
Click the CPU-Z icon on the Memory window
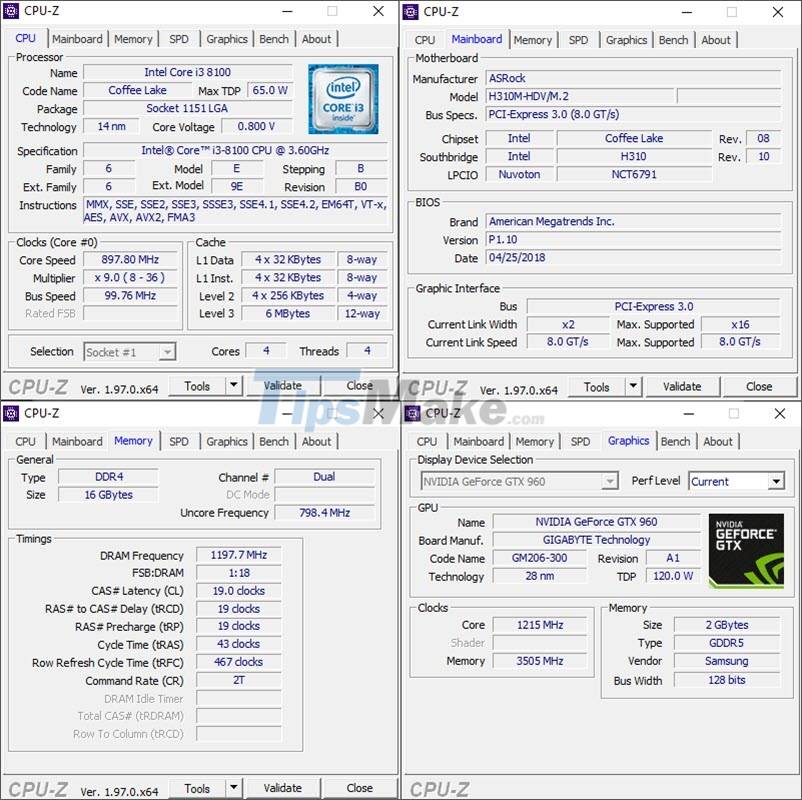(x=12, y=412)
